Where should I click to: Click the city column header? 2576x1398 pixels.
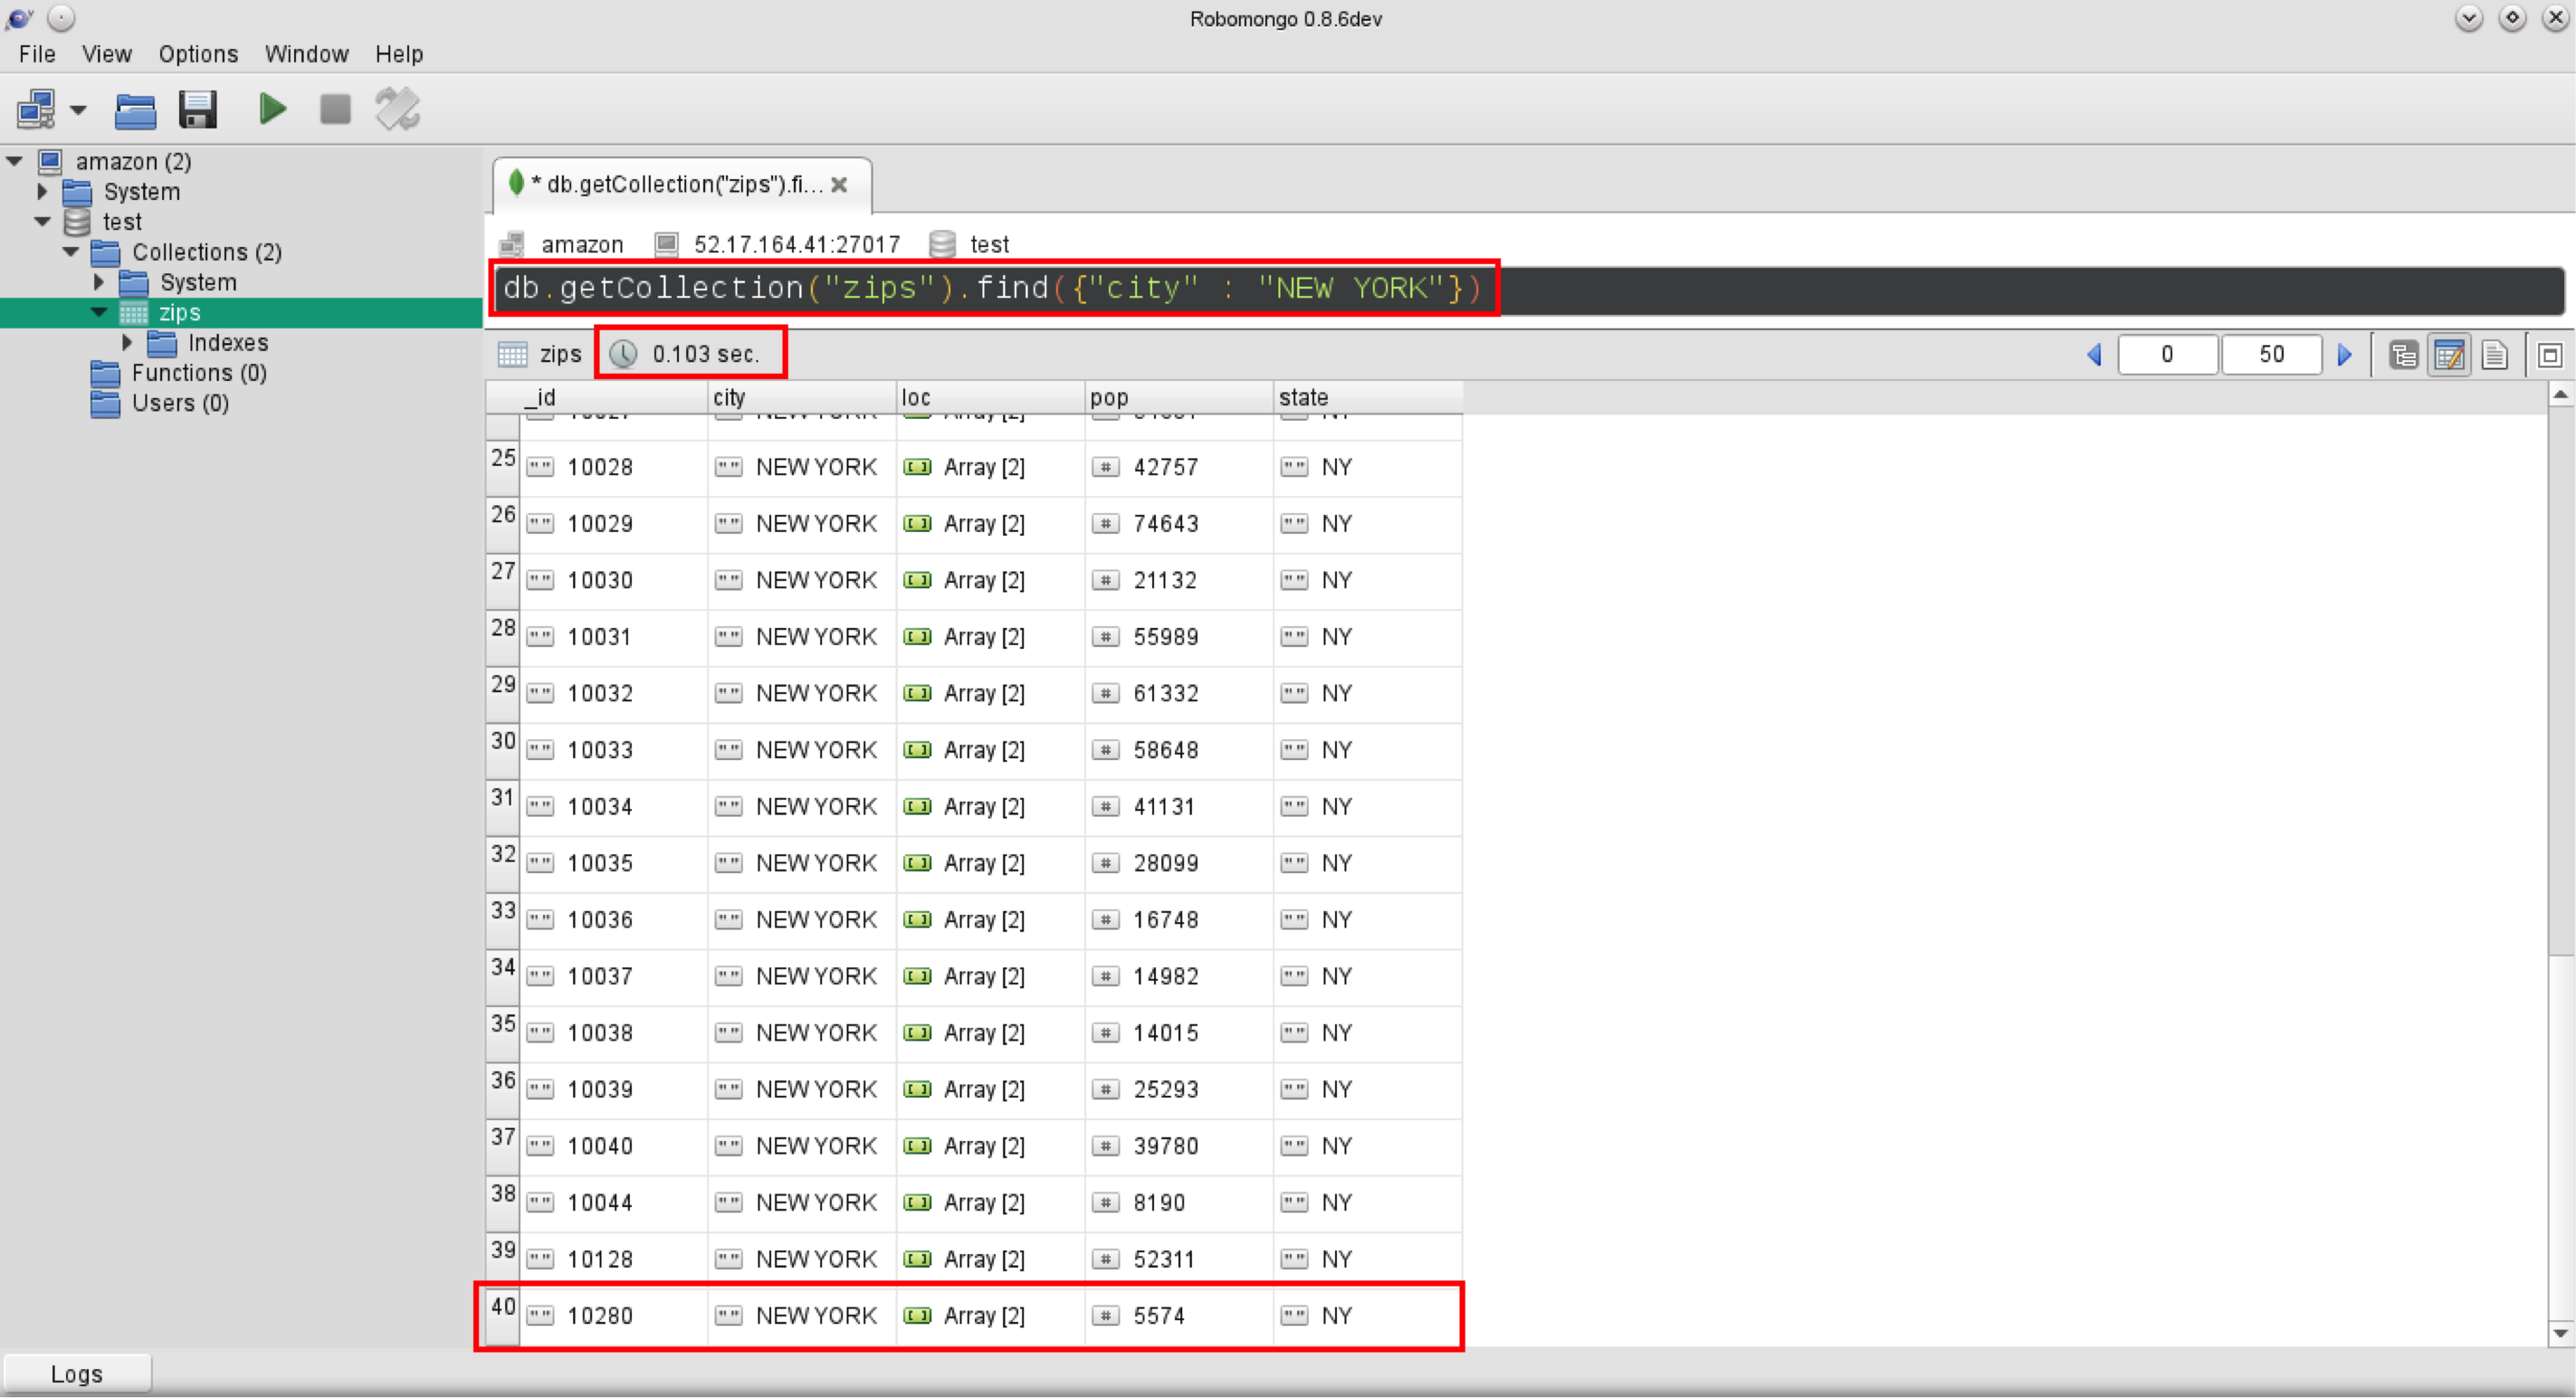(801, 398)
